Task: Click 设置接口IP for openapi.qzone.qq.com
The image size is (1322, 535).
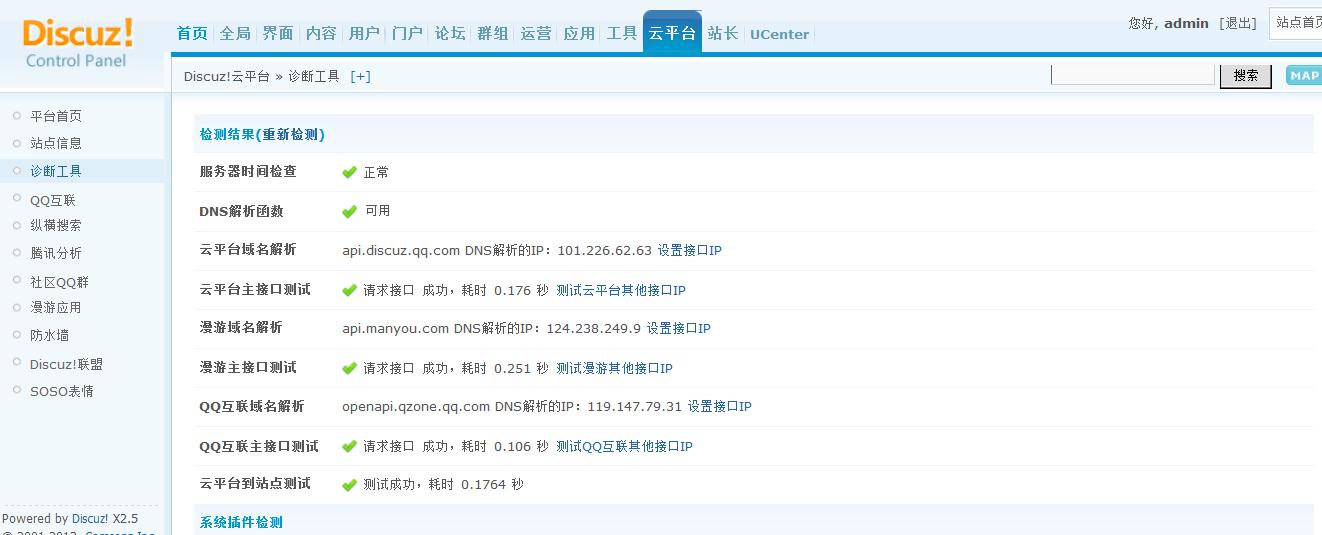Action: point(719,406)
